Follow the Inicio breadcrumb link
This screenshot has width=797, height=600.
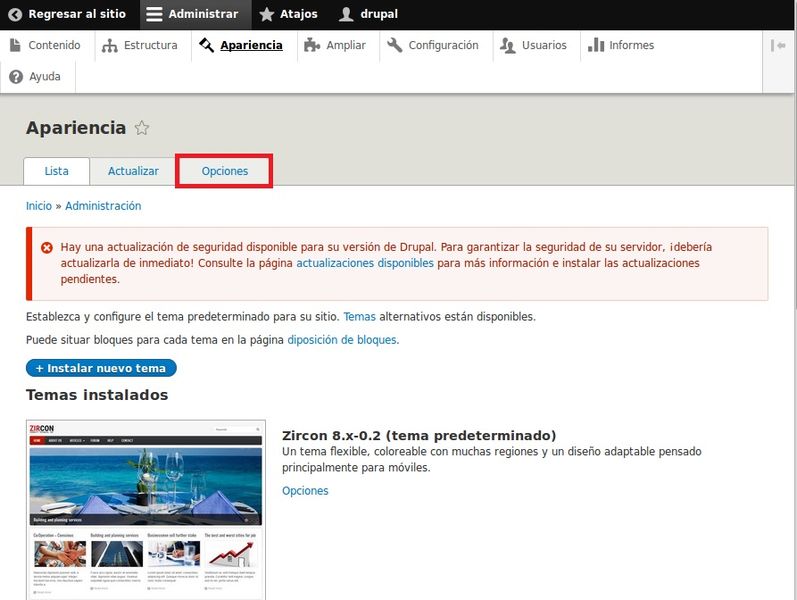pos(39,206)
